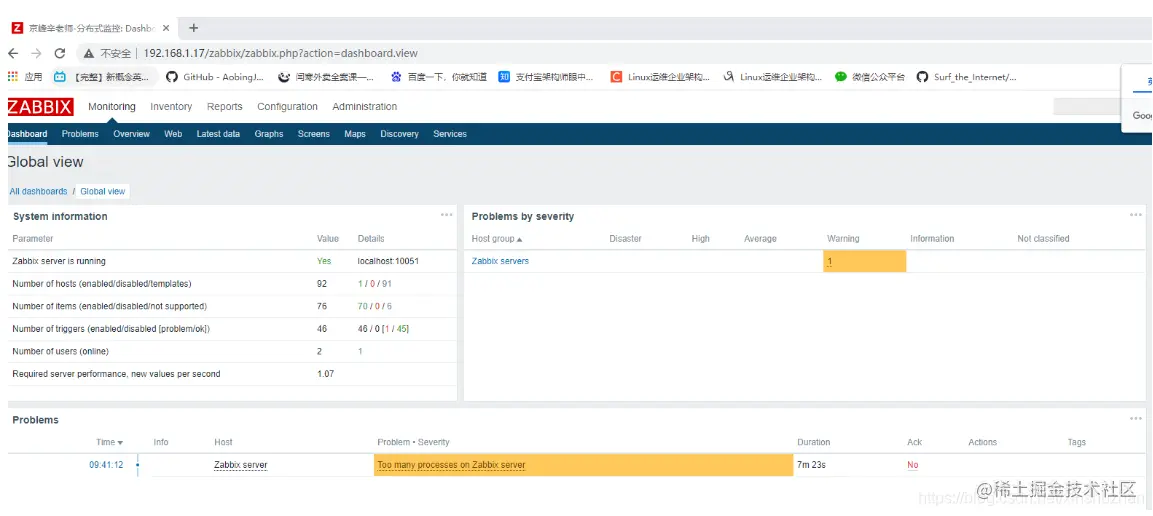Reload the page with refresh icon

[x=60, y=53]
